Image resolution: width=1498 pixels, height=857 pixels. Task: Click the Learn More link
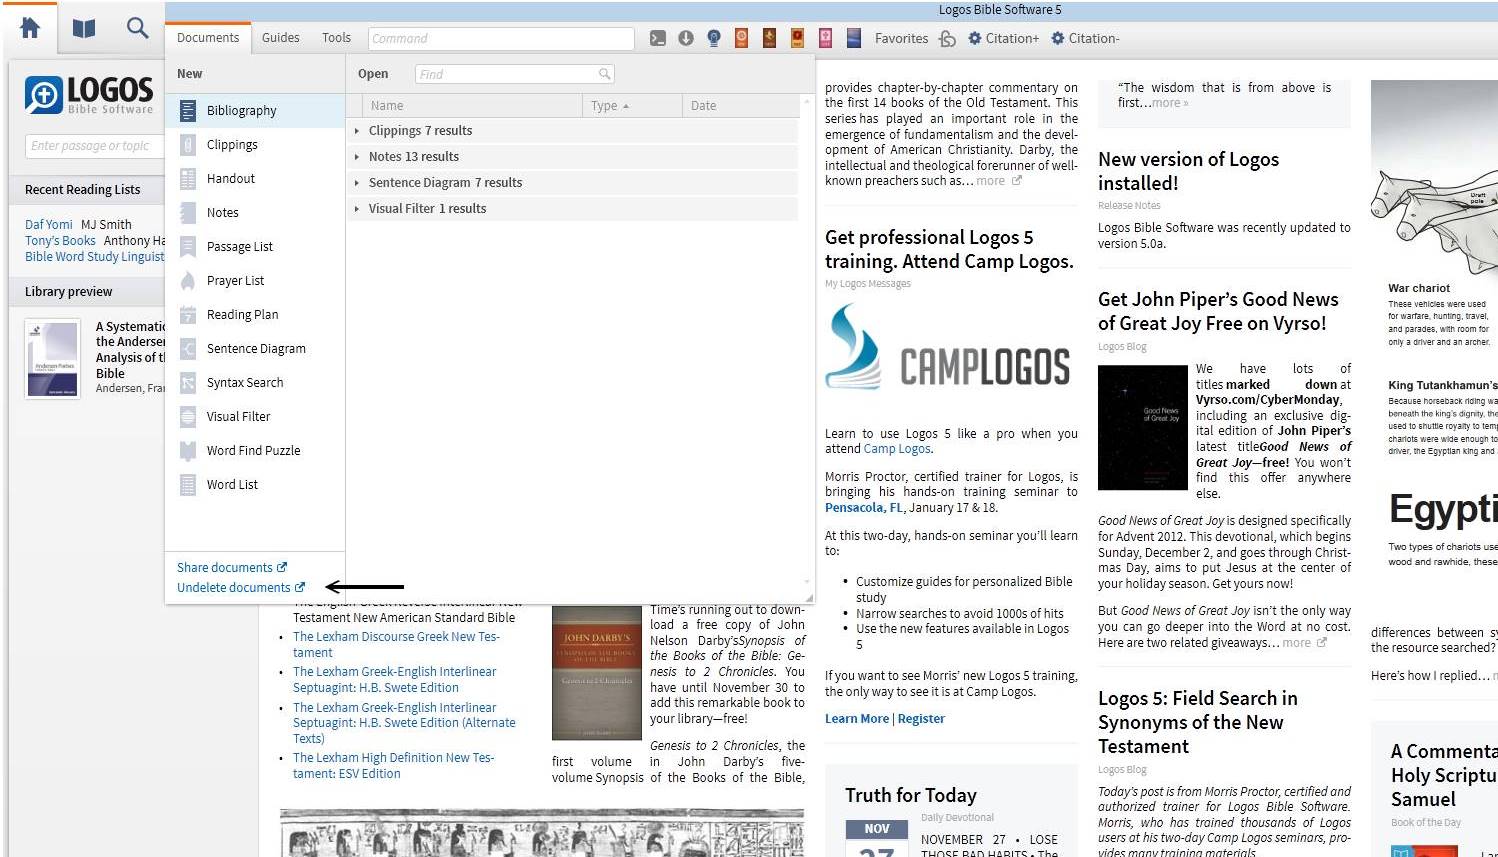(x=856, y=718)
